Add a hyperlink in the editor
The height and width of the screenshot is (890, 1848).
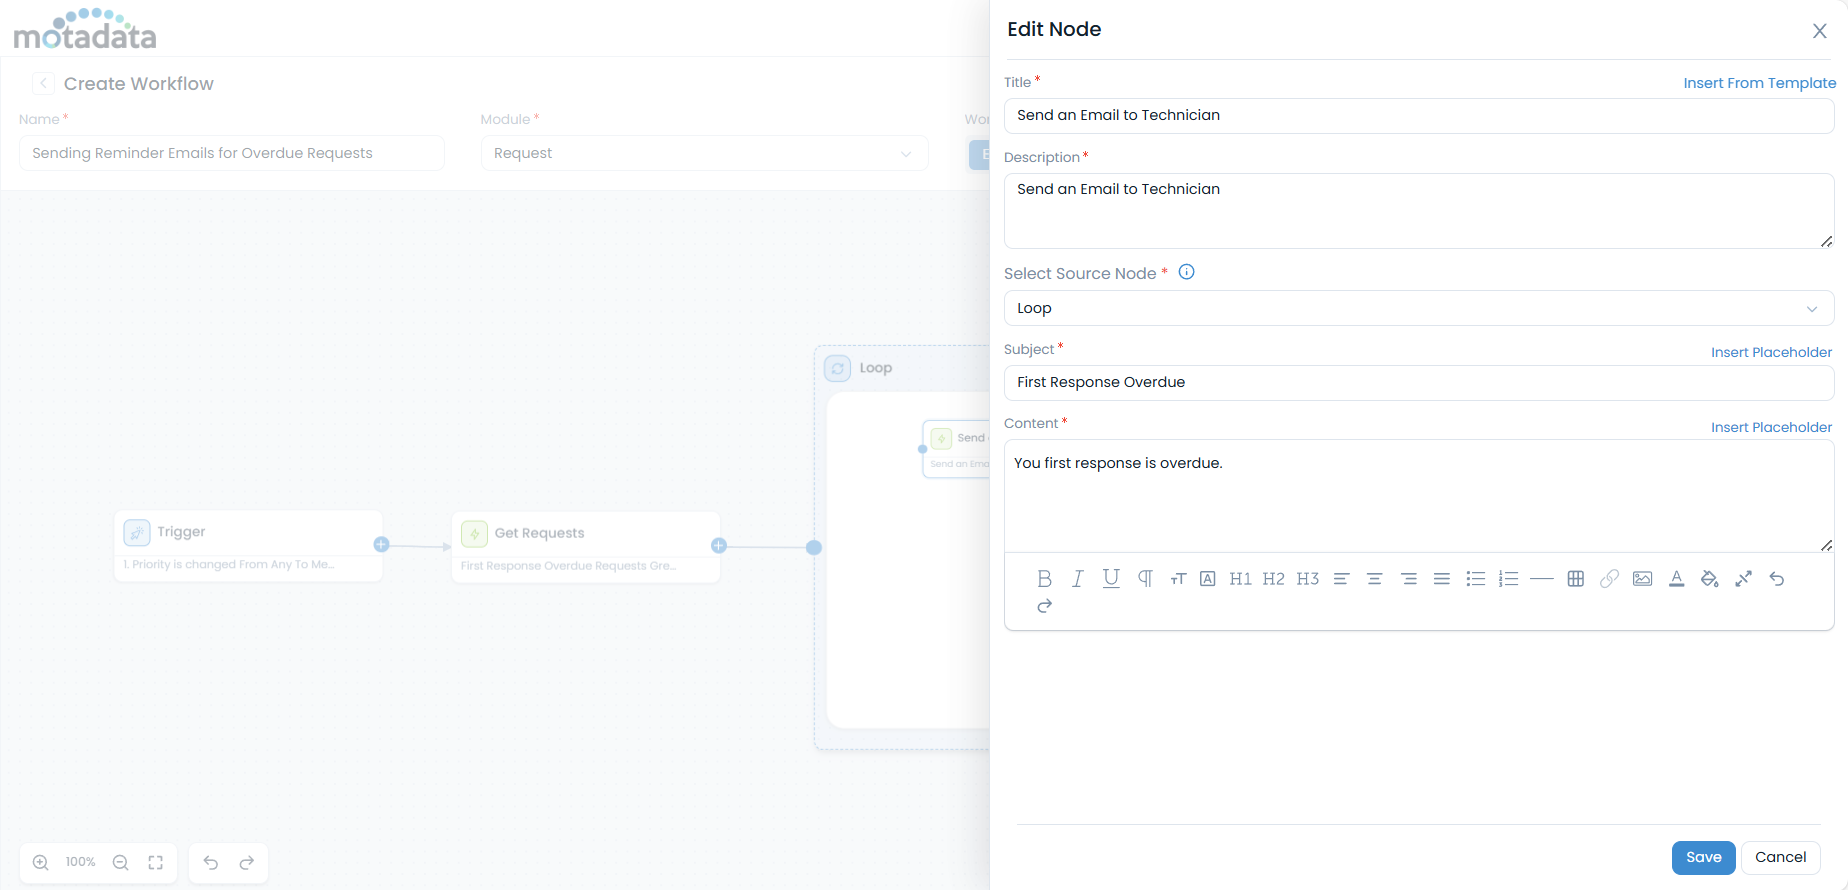pyautogui.click(x=1609, y=579)
